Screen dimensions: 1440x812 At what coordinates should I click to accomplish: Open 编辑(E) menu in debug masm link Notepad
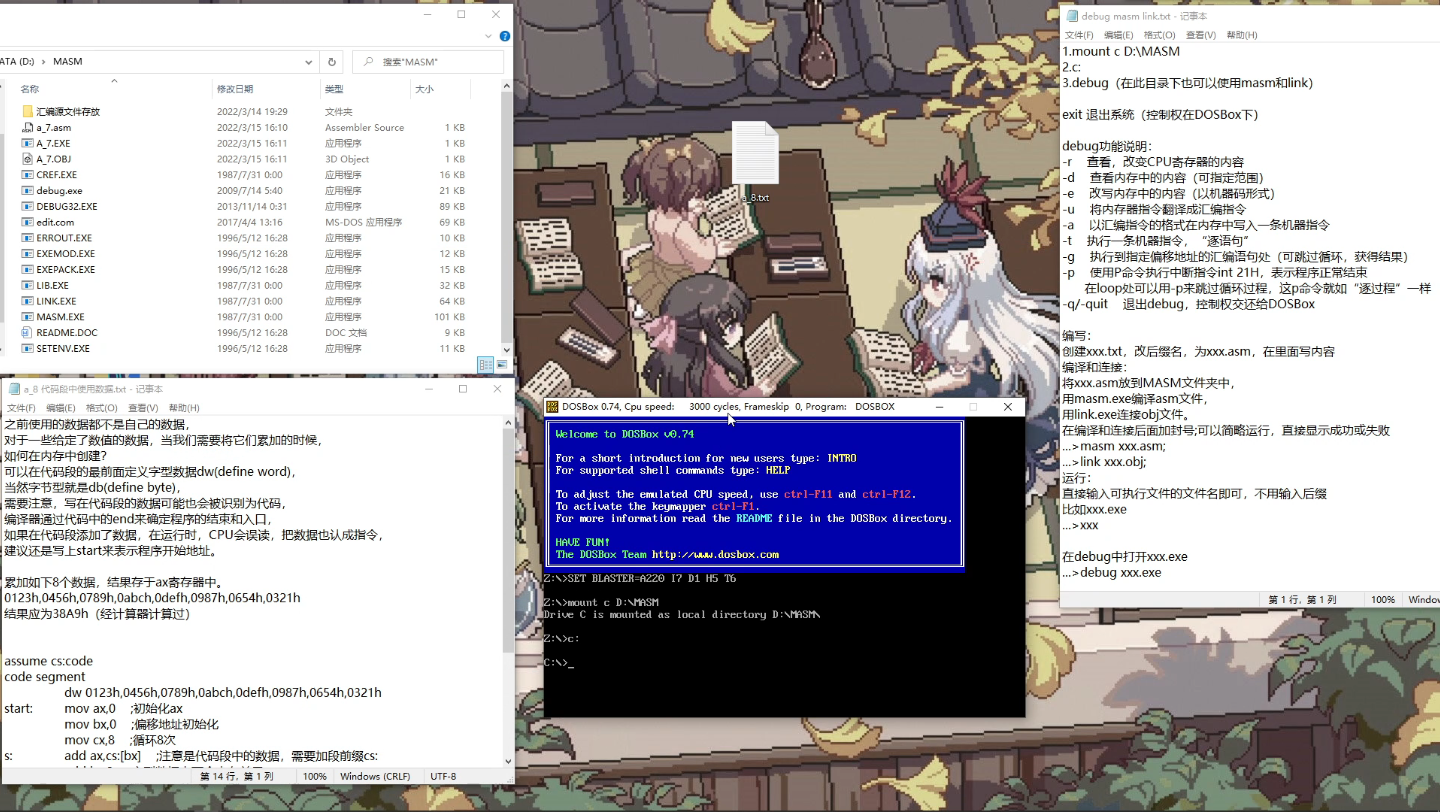tap(1119, 35)
